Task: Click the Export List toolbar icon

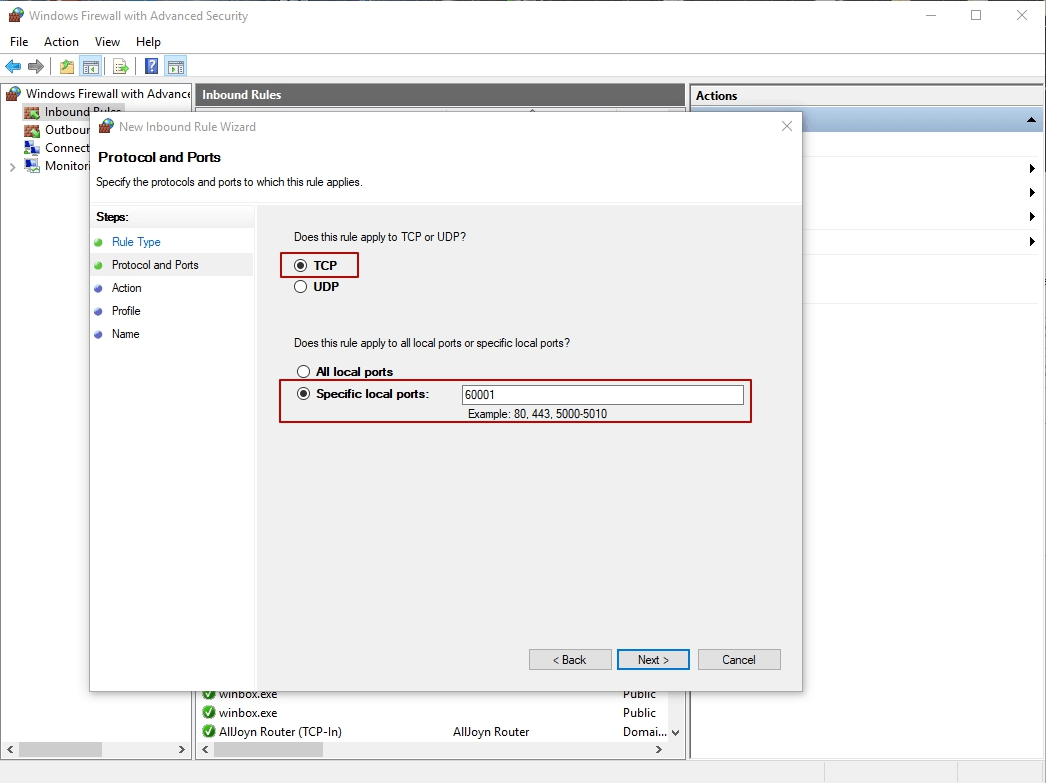Action: click(x=121, y=66)
